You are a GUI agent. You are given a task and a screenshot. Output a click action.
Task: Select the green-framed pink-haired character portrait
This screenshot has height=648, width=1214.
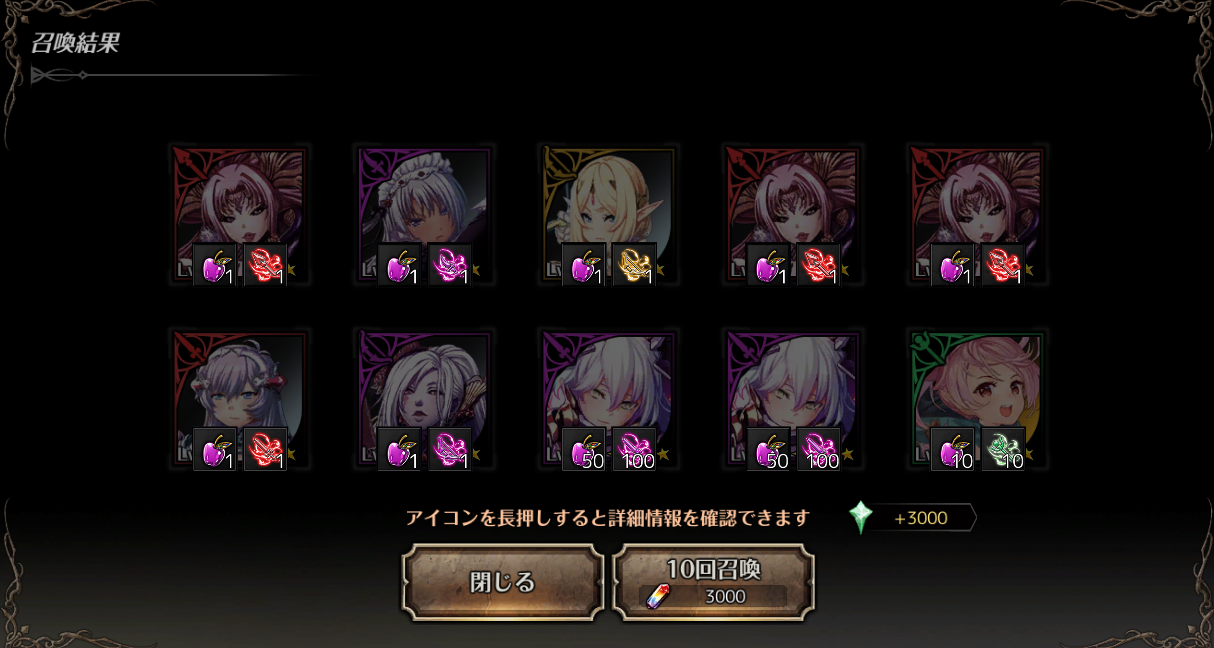(x=977, y=399)
